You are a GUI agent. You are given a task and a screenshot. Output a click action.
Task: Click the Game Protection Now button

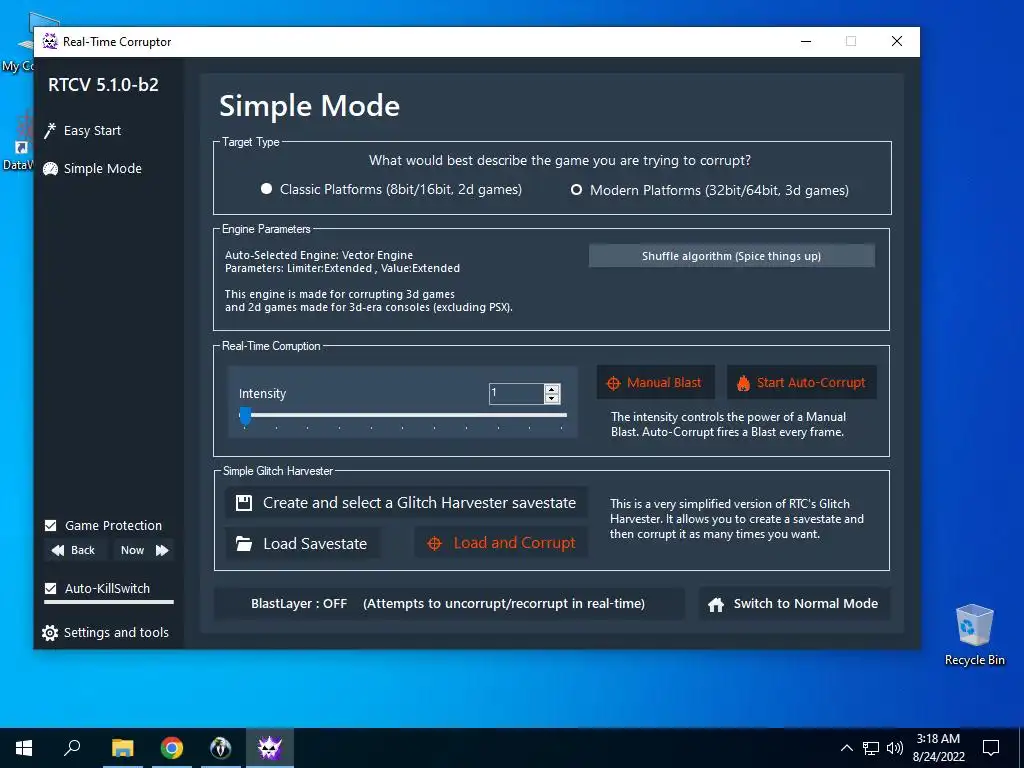pos(144,551)
